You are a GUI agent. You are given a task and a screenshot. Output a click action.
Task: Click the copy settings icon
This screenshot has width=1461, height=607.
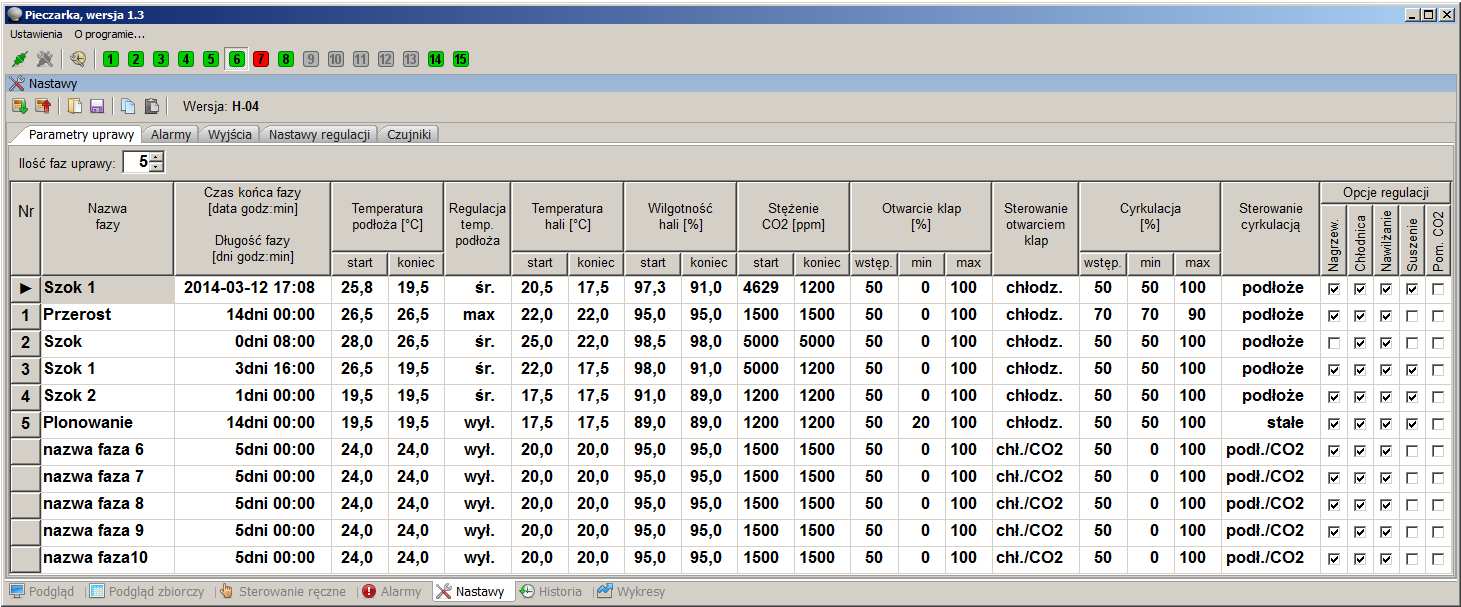128,106
